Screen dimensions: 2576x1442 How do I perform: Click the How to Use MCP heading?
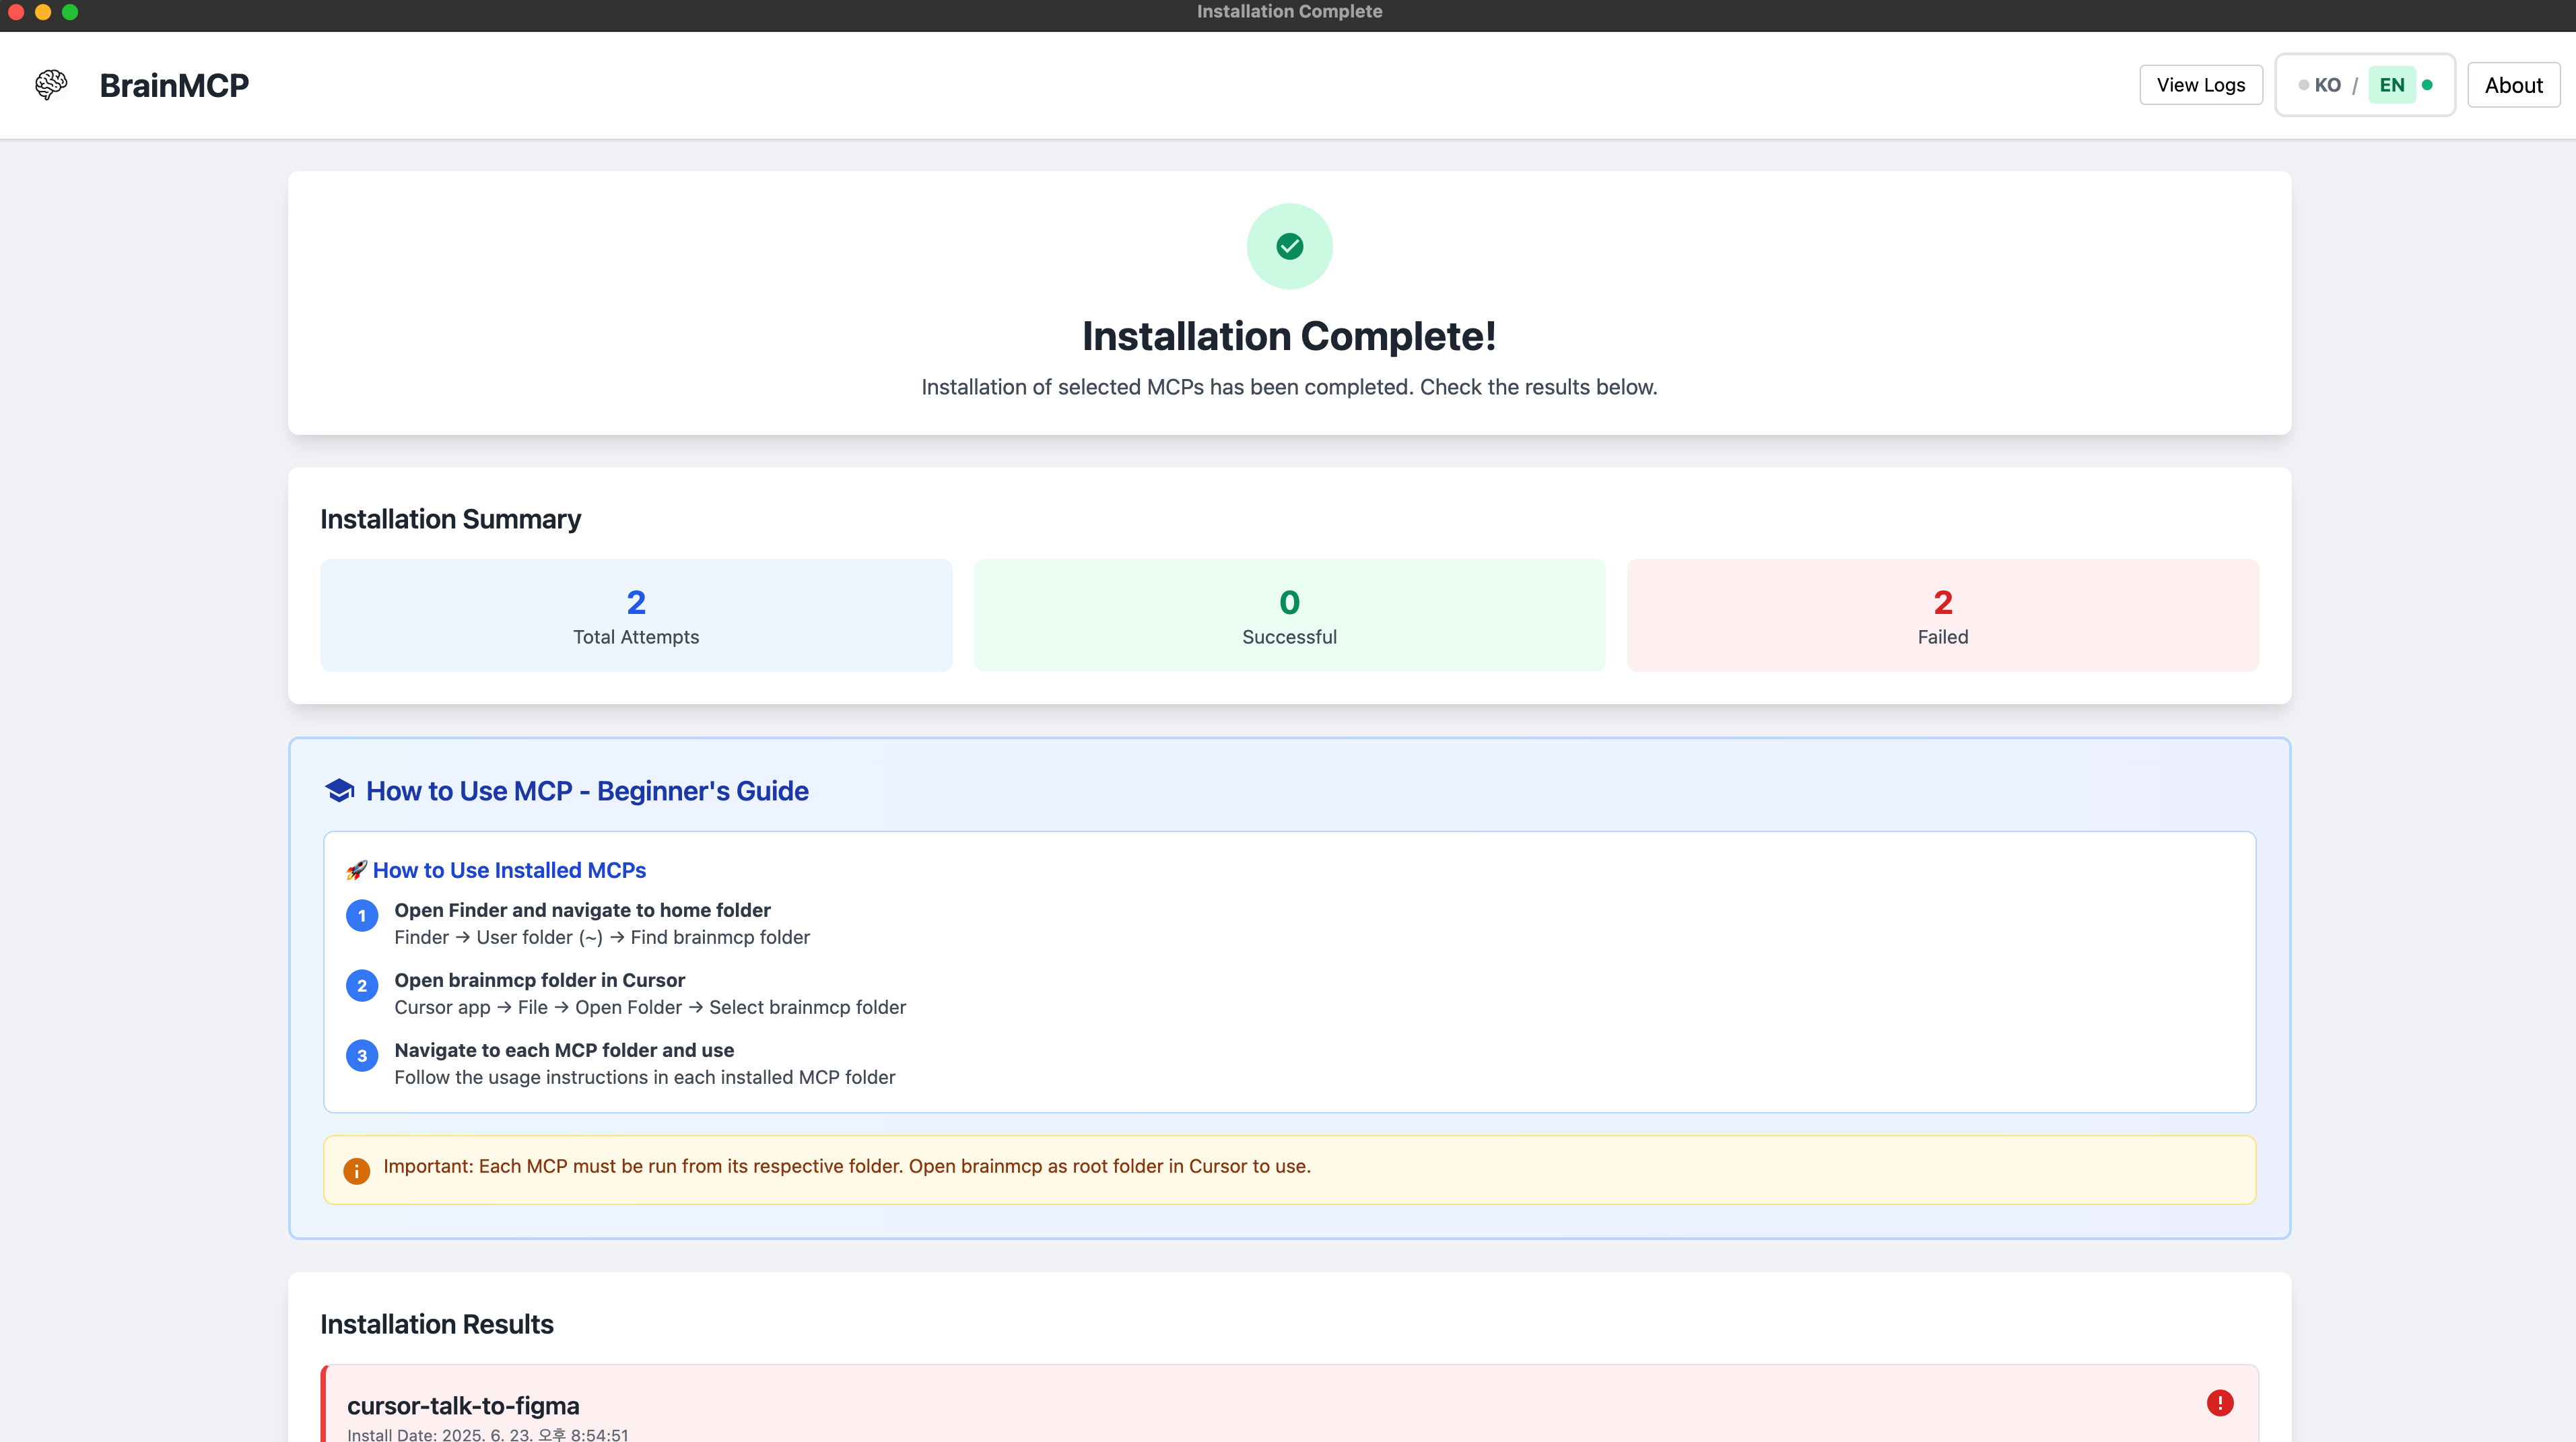pos(587,791)
